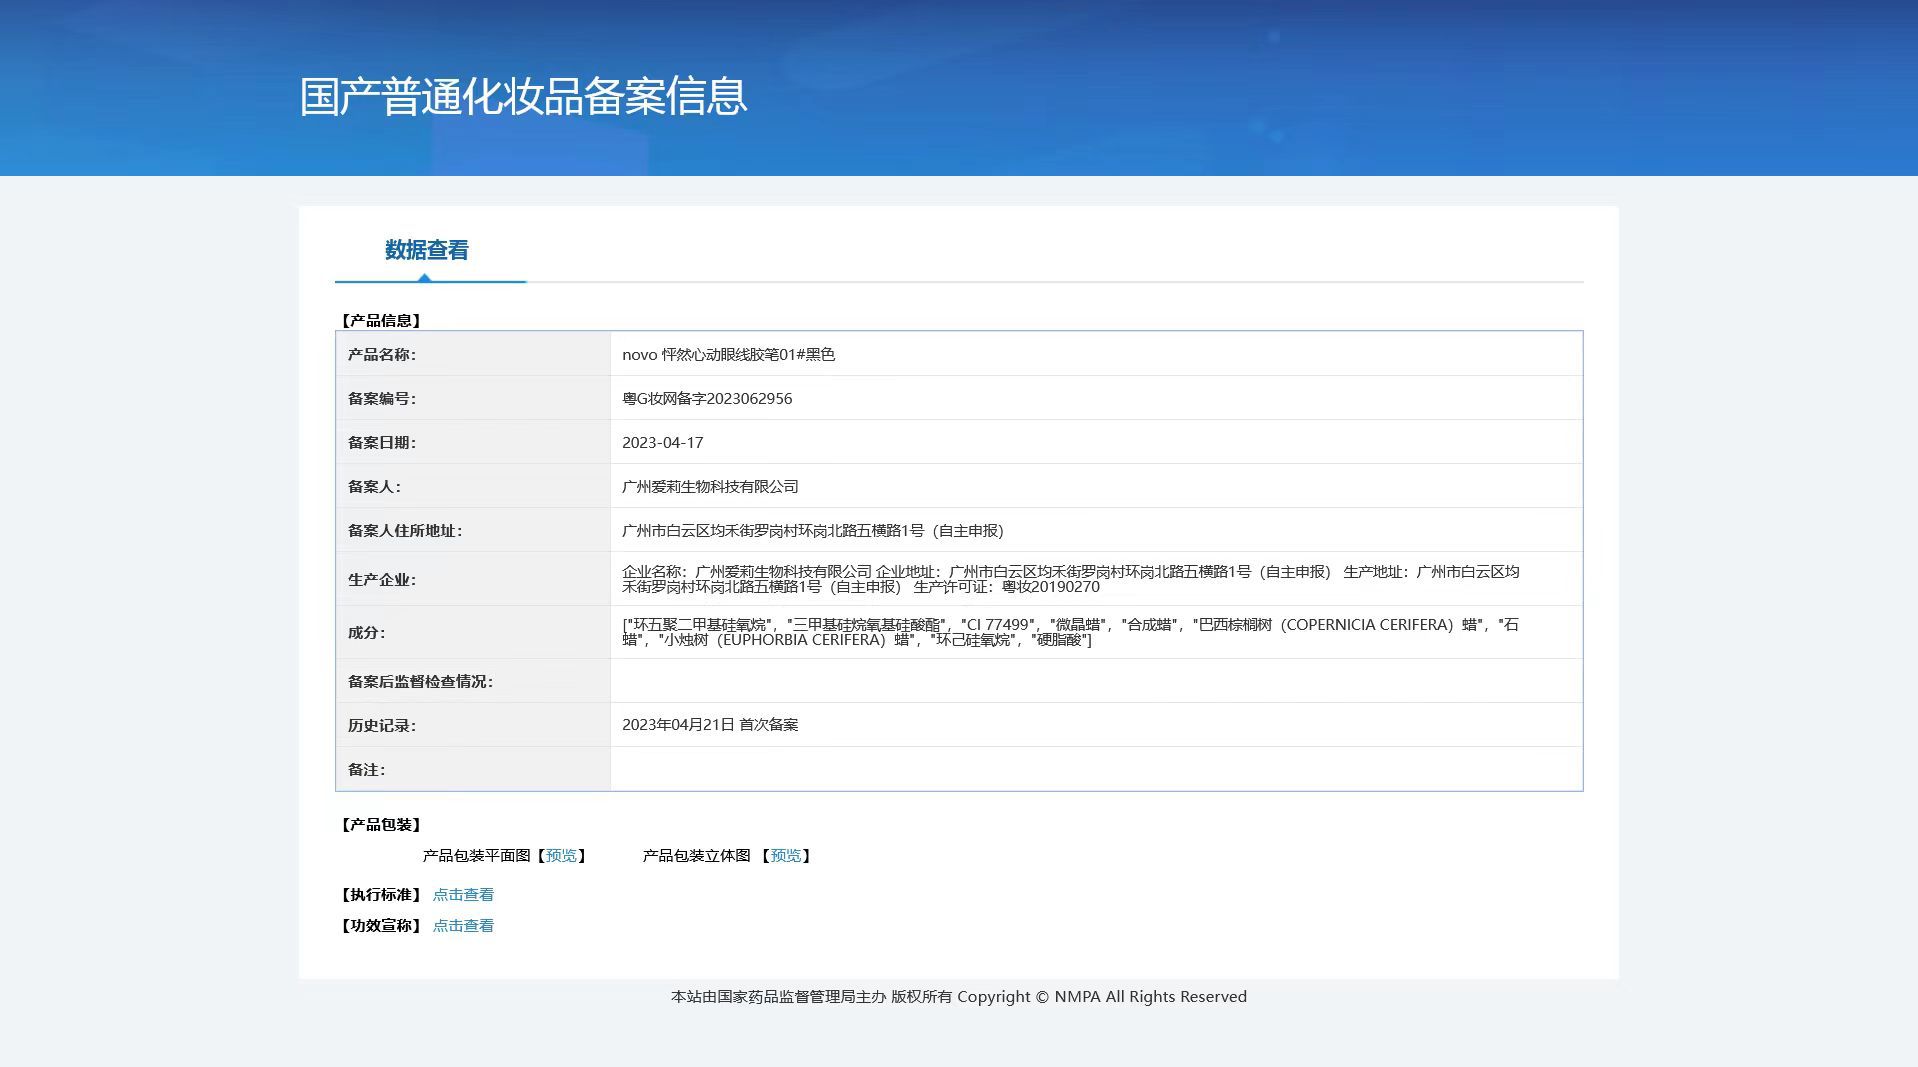Click the 【产品包装】 section heading

point(381,825)
